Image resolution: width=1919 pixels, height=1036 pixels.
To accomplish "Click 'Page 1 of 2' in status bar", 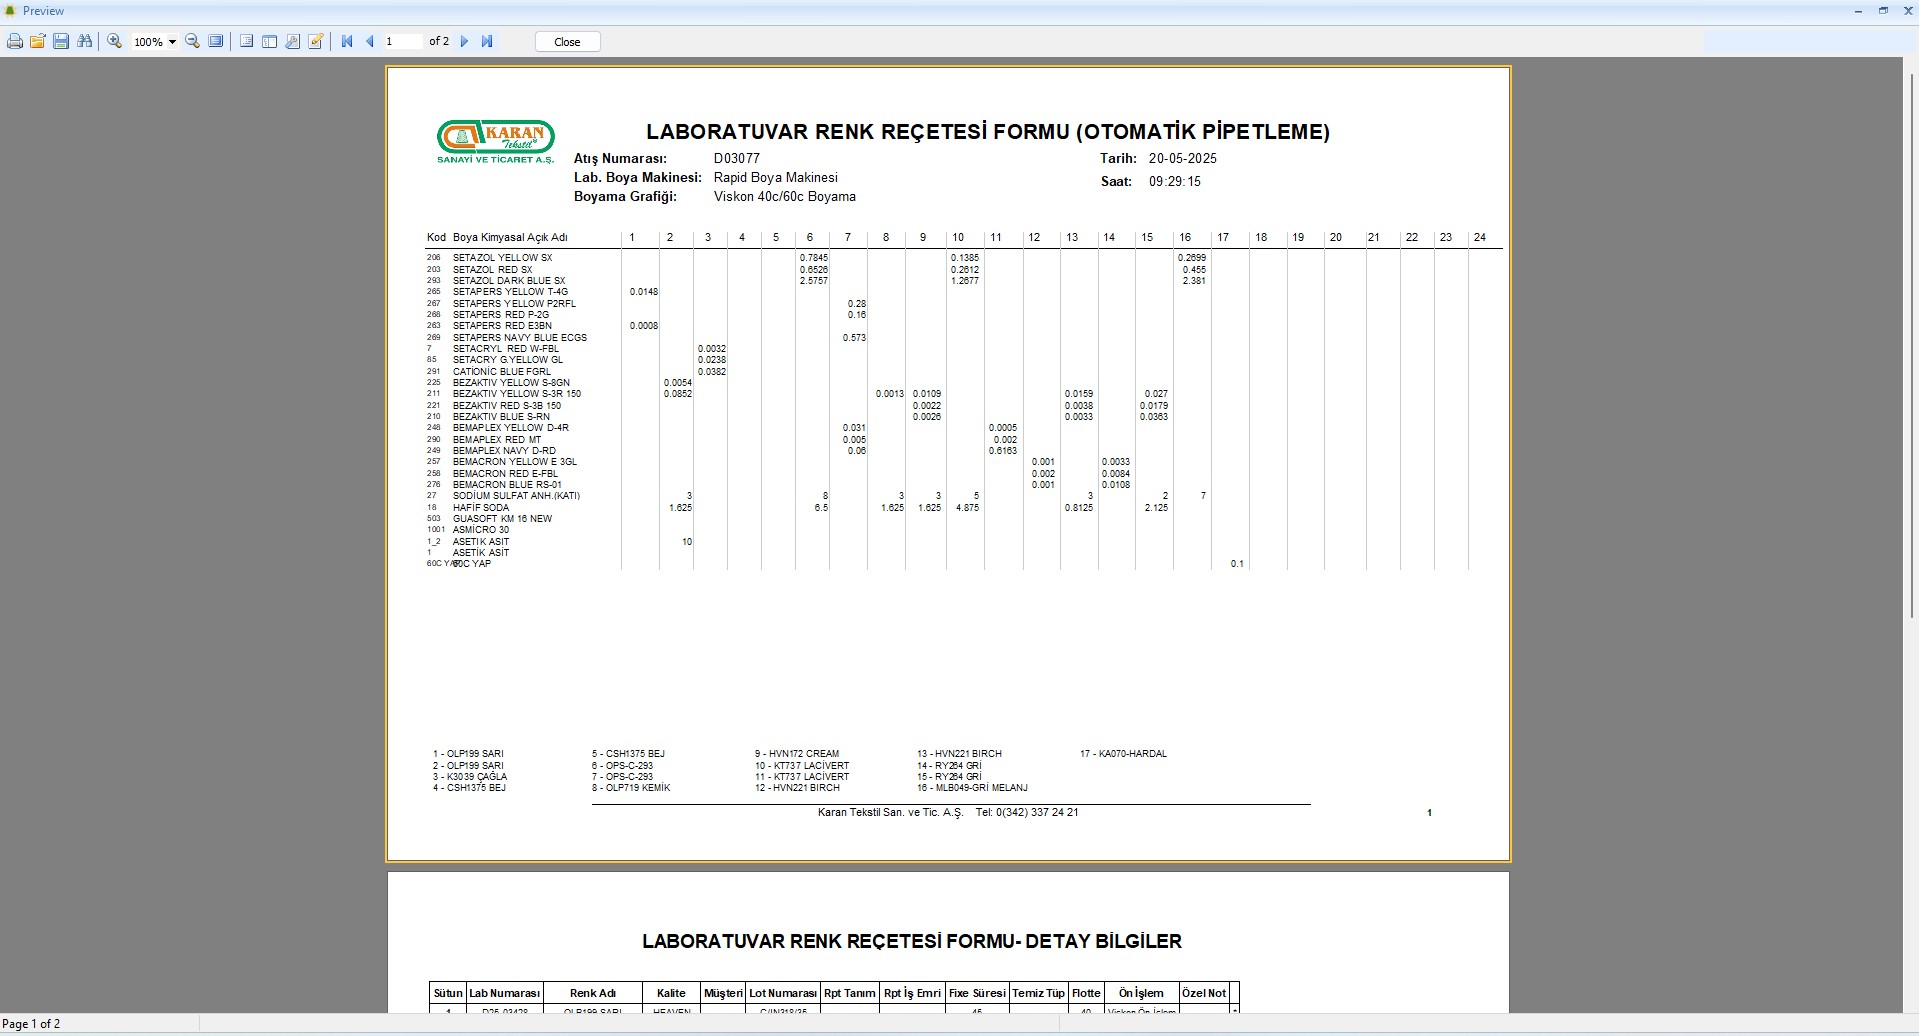I will (31, 1024).
